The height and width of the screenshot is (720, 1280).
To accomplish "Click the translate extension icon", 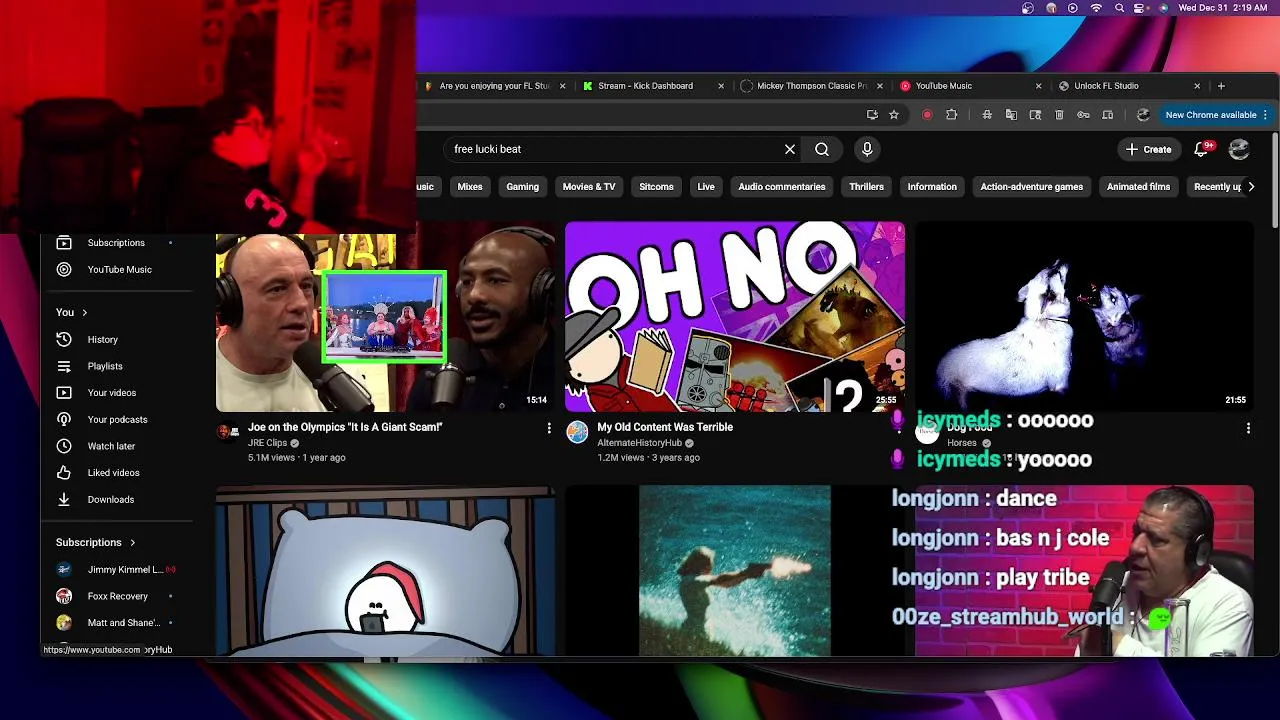I will coord(1011,115).
